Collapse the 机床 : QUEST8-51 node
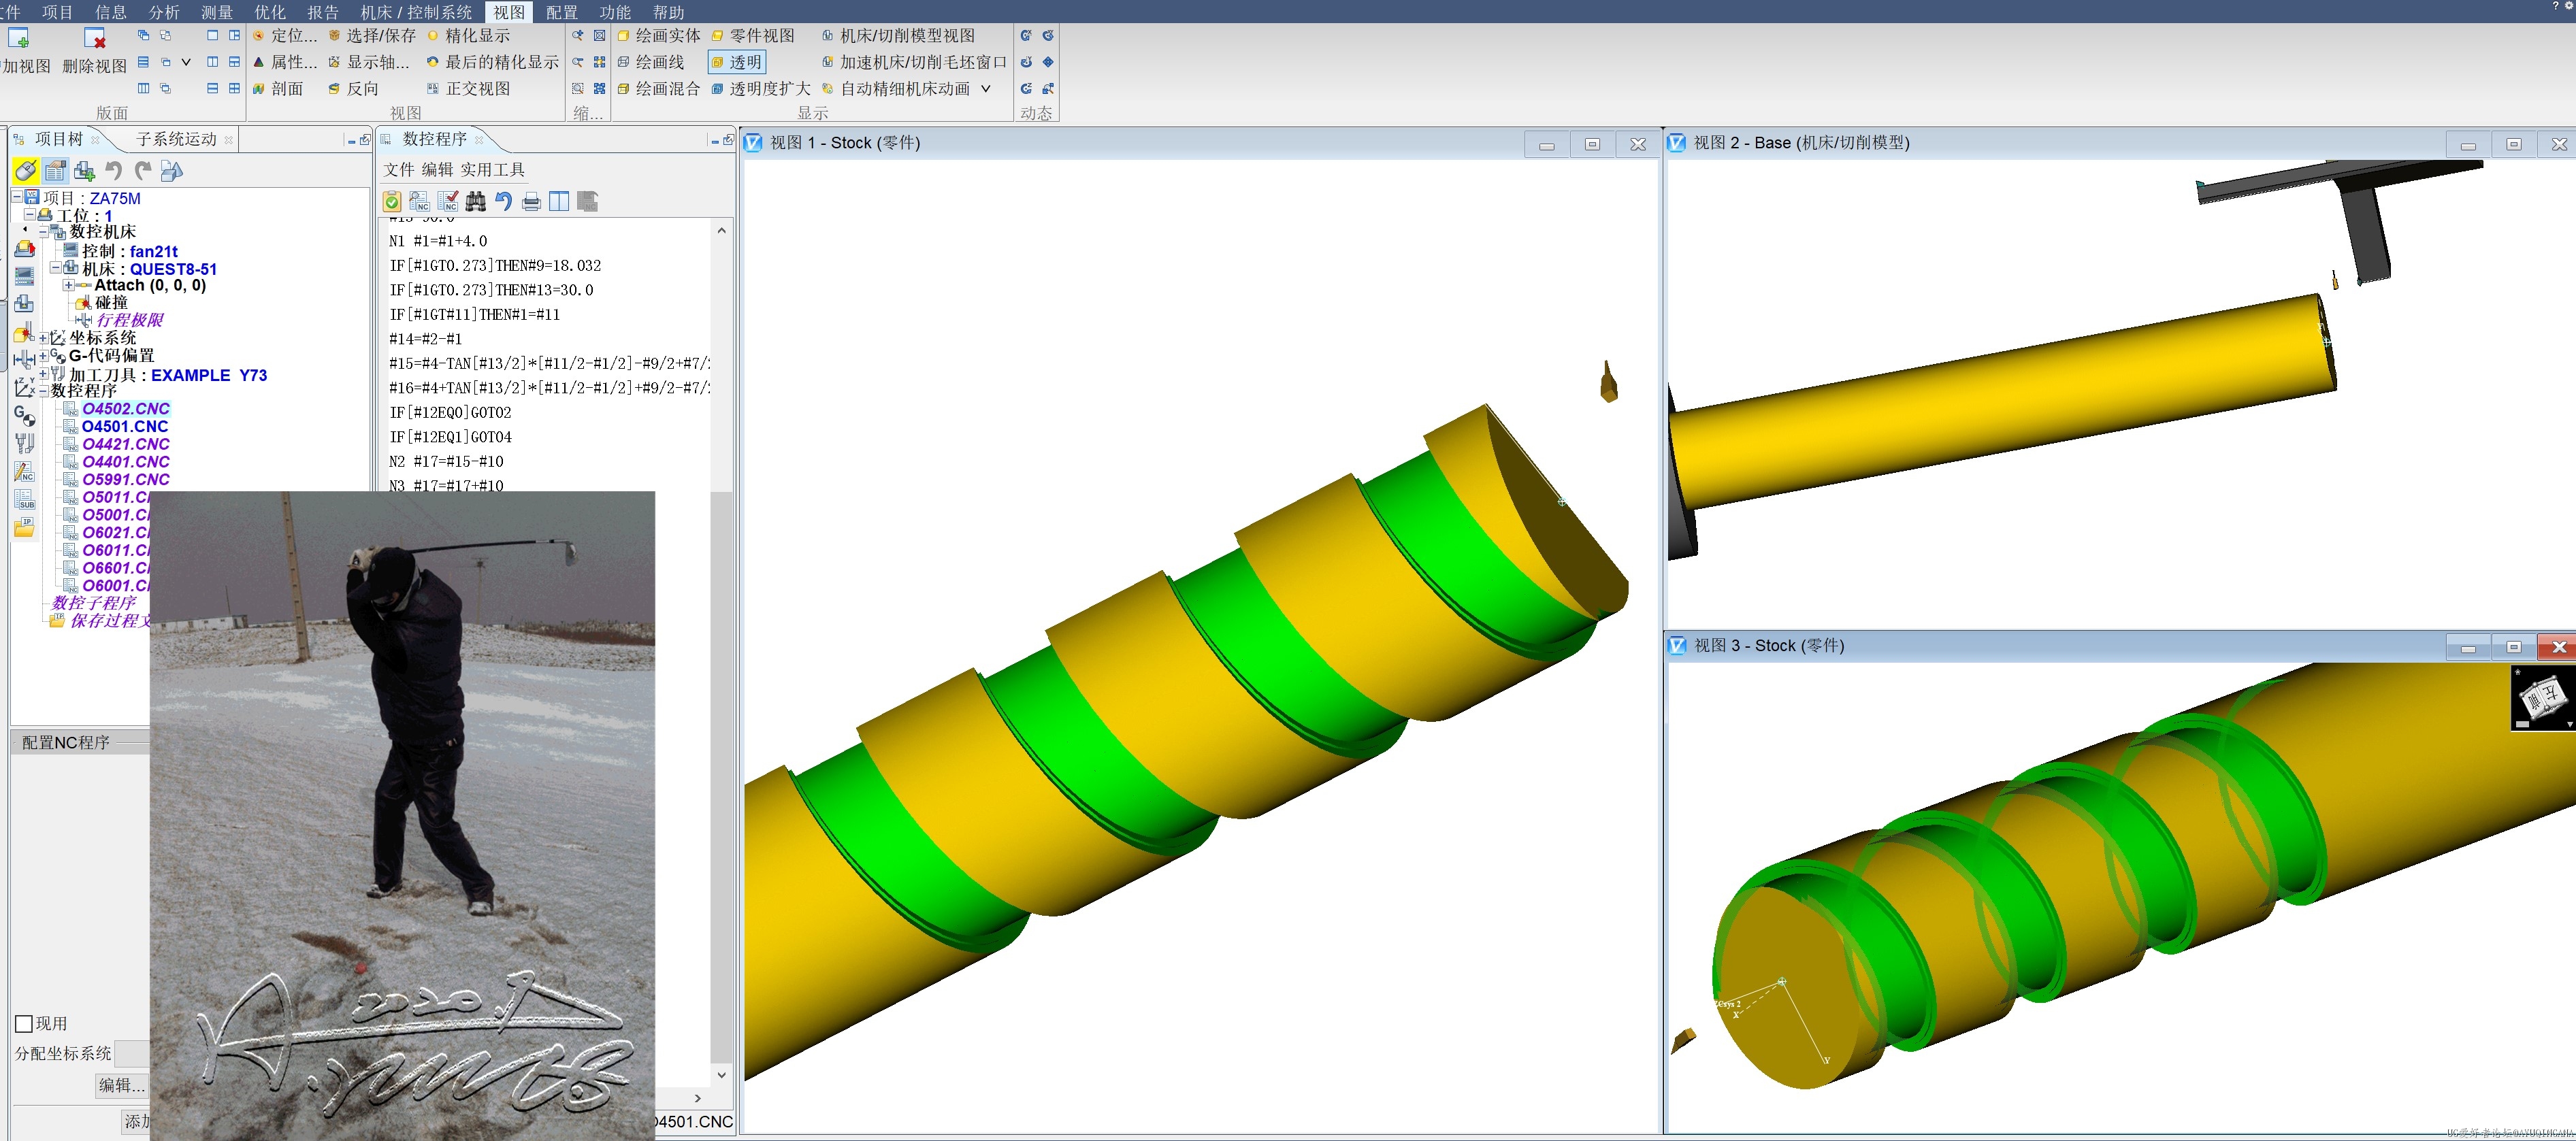The image size is (2576, 1141). click(56, 267)
